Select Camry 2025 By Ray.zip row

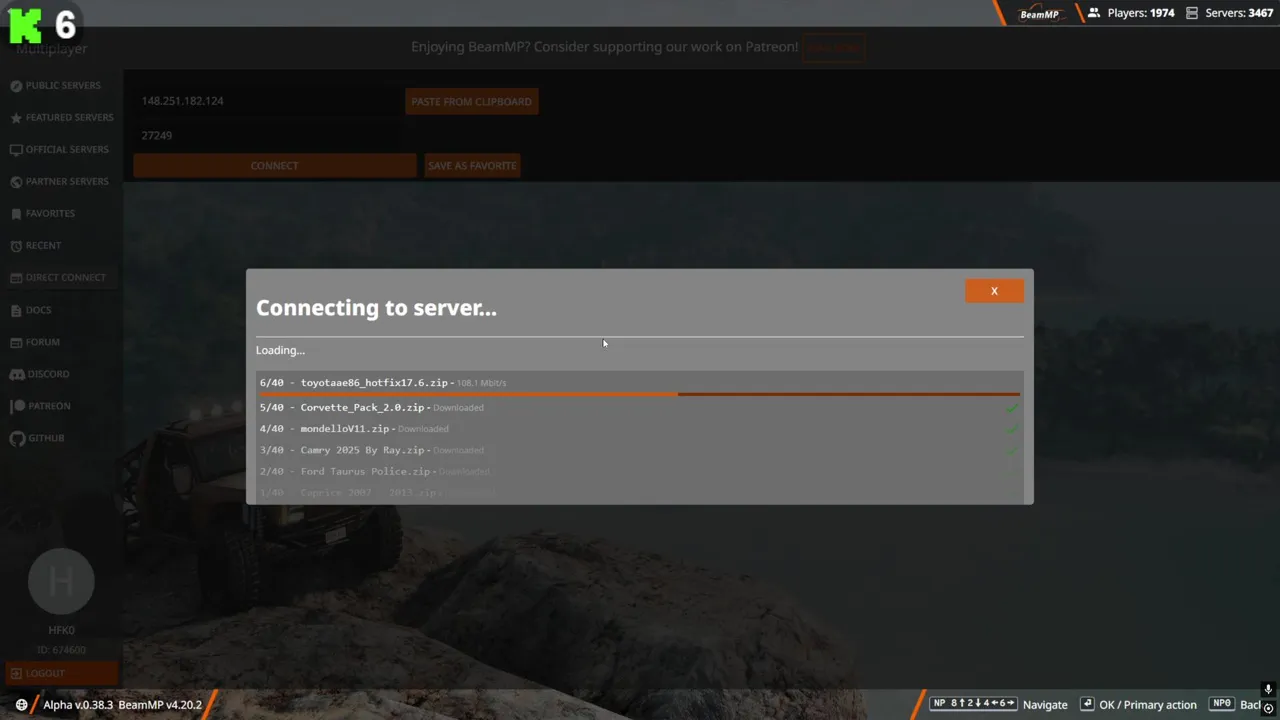(639, 450)
